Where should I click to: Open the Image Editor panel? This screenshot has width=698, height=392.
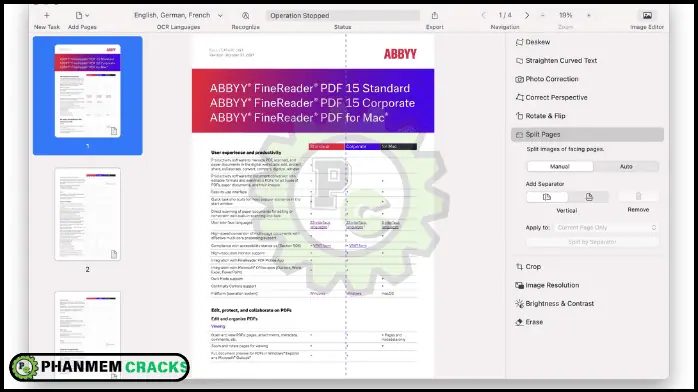tap(647, 15)
